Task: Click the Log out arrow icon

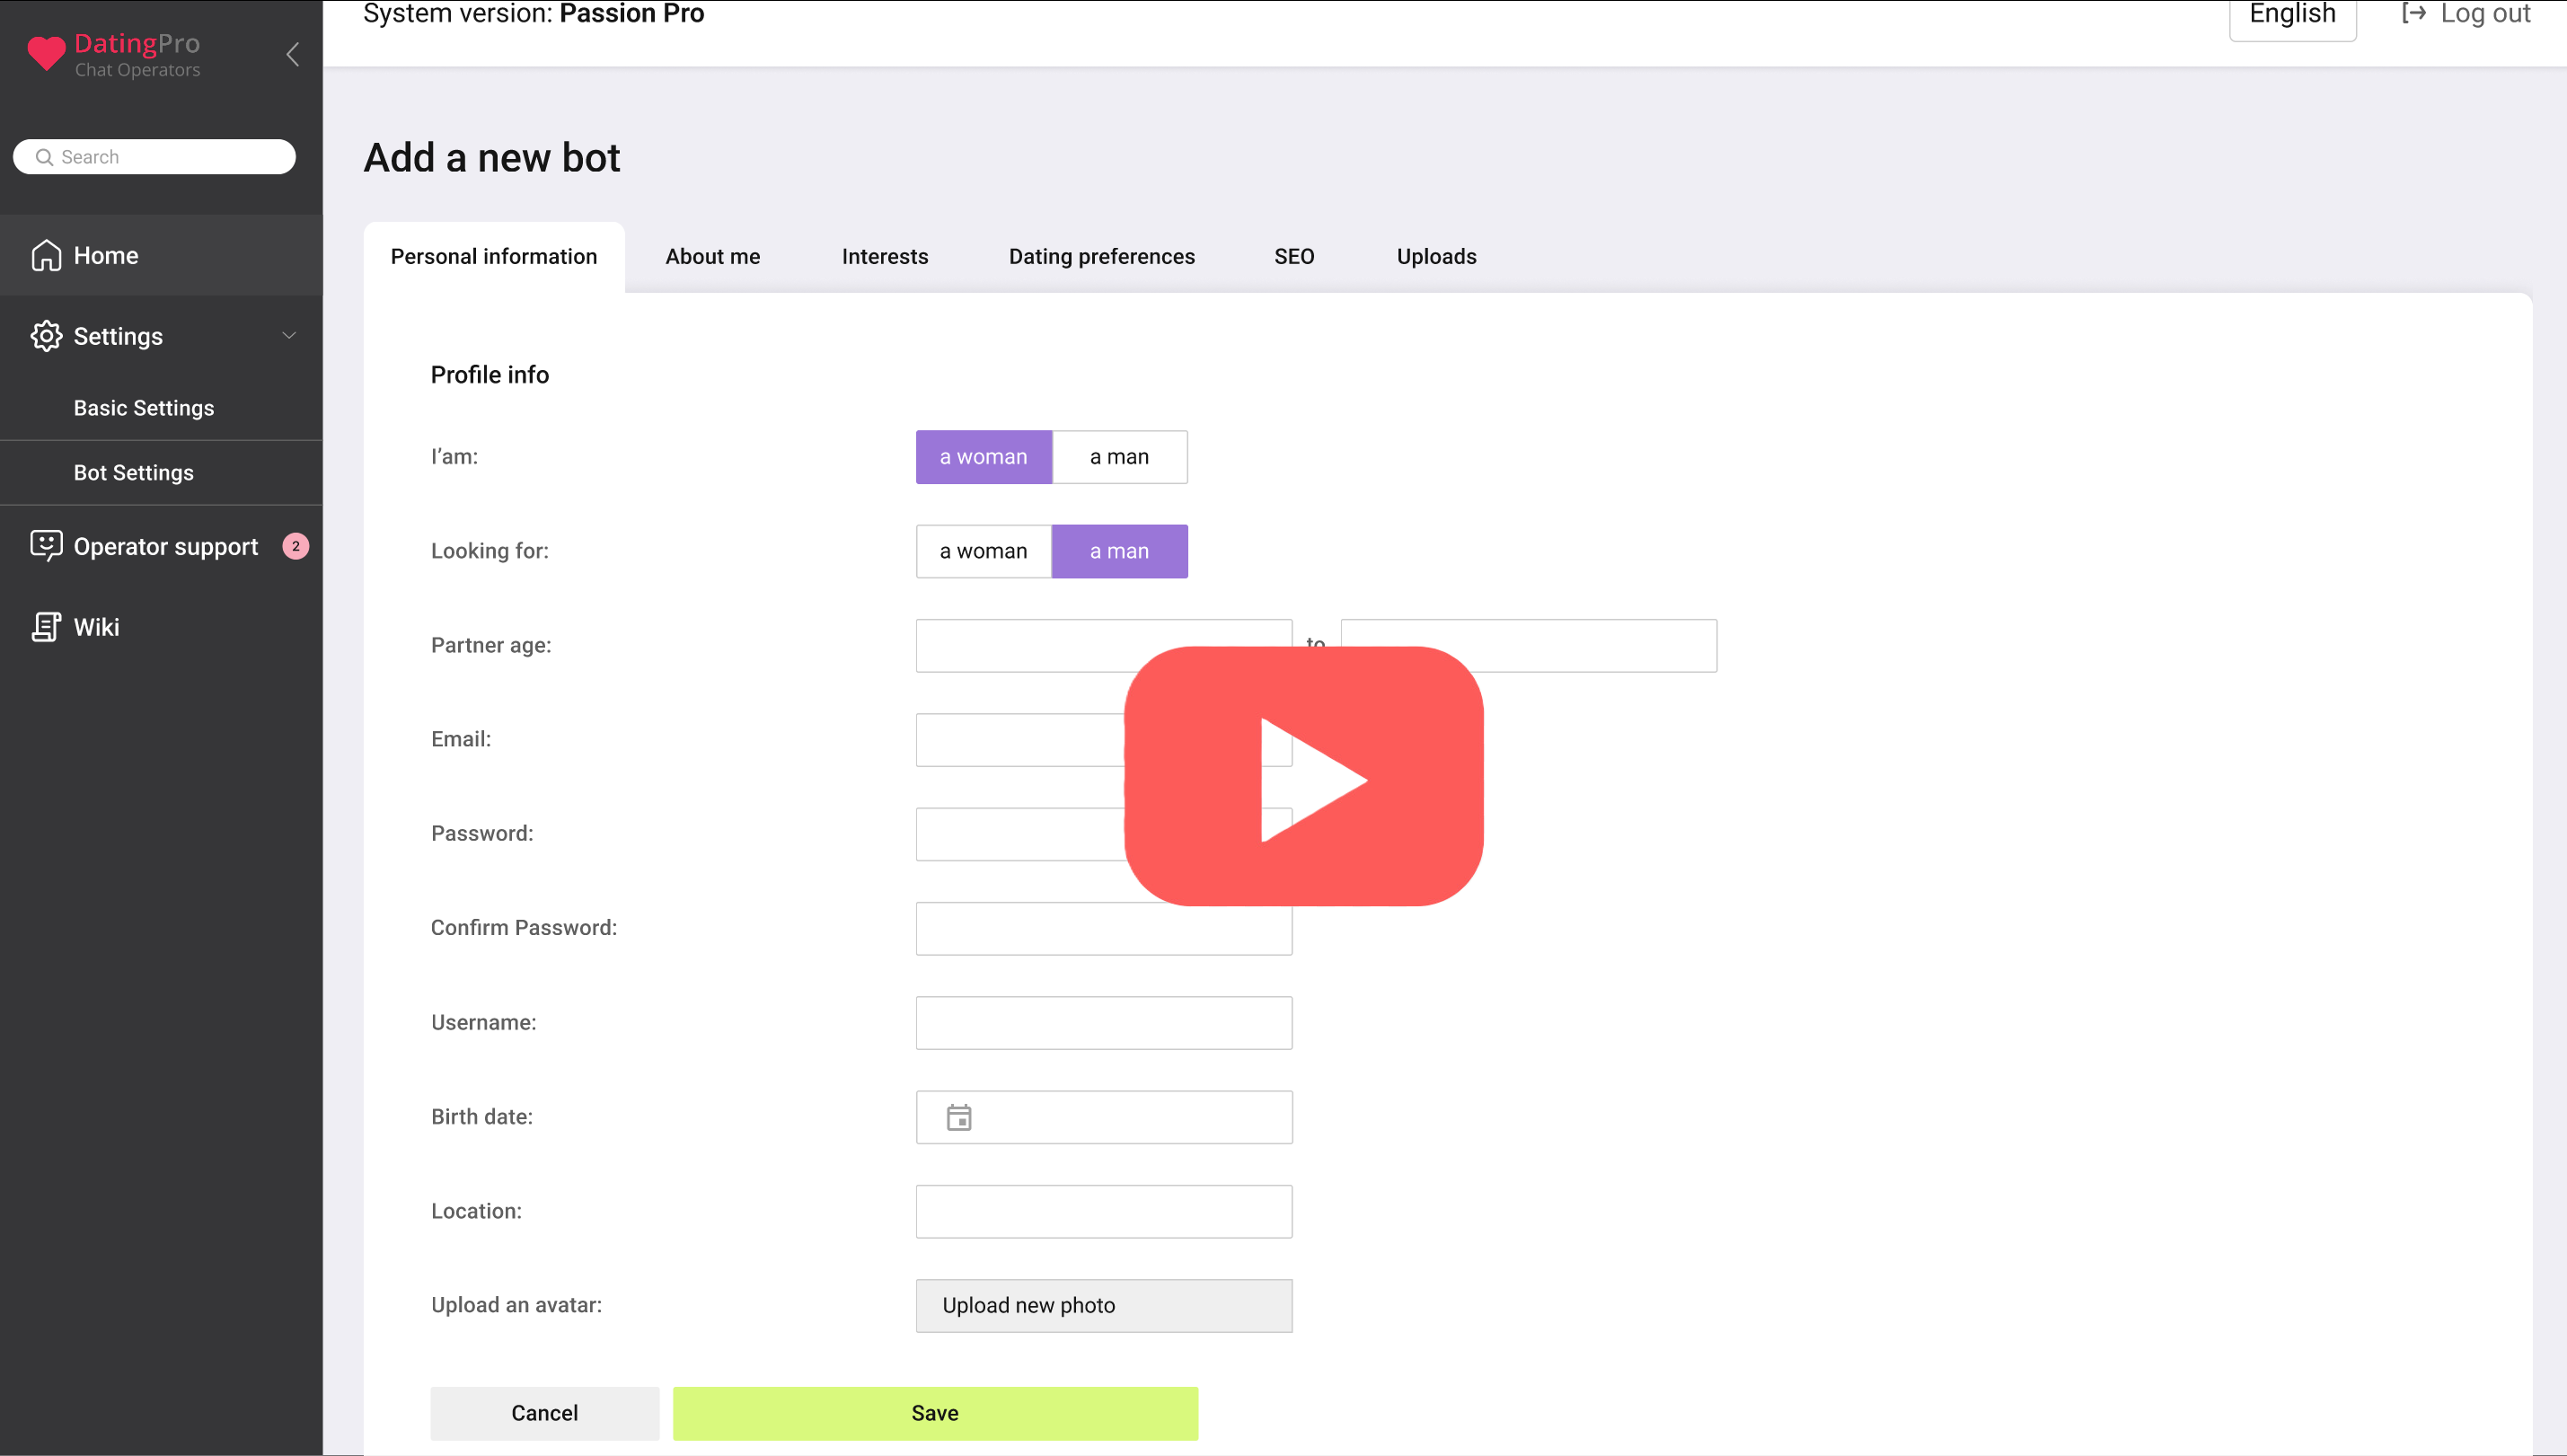Action: 2413,14
